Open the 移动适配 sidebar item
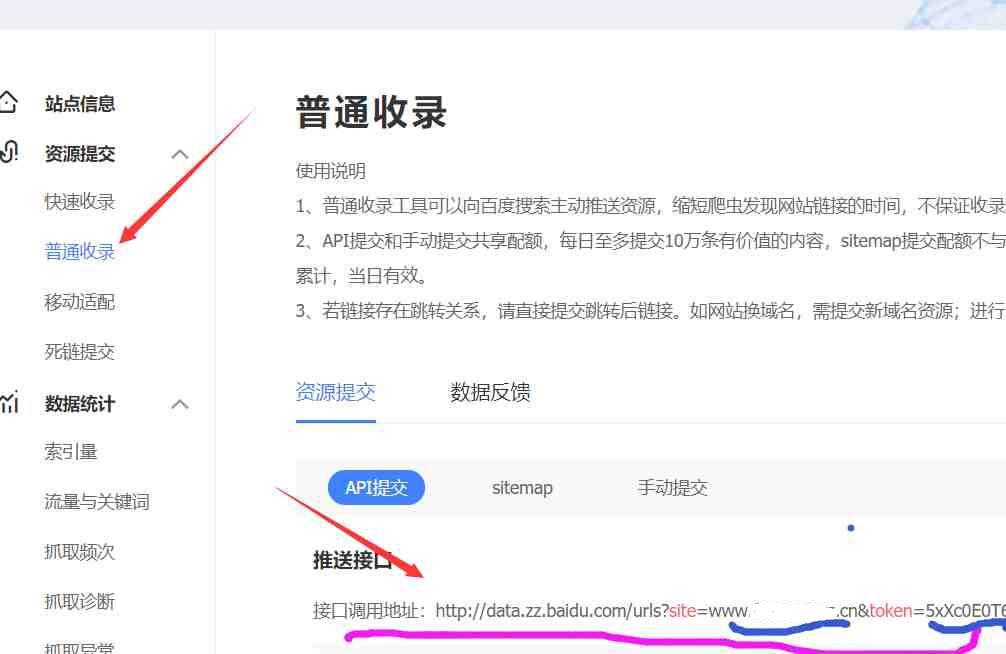The width and height of the screenshot is (1006, 654). point(80,302)
